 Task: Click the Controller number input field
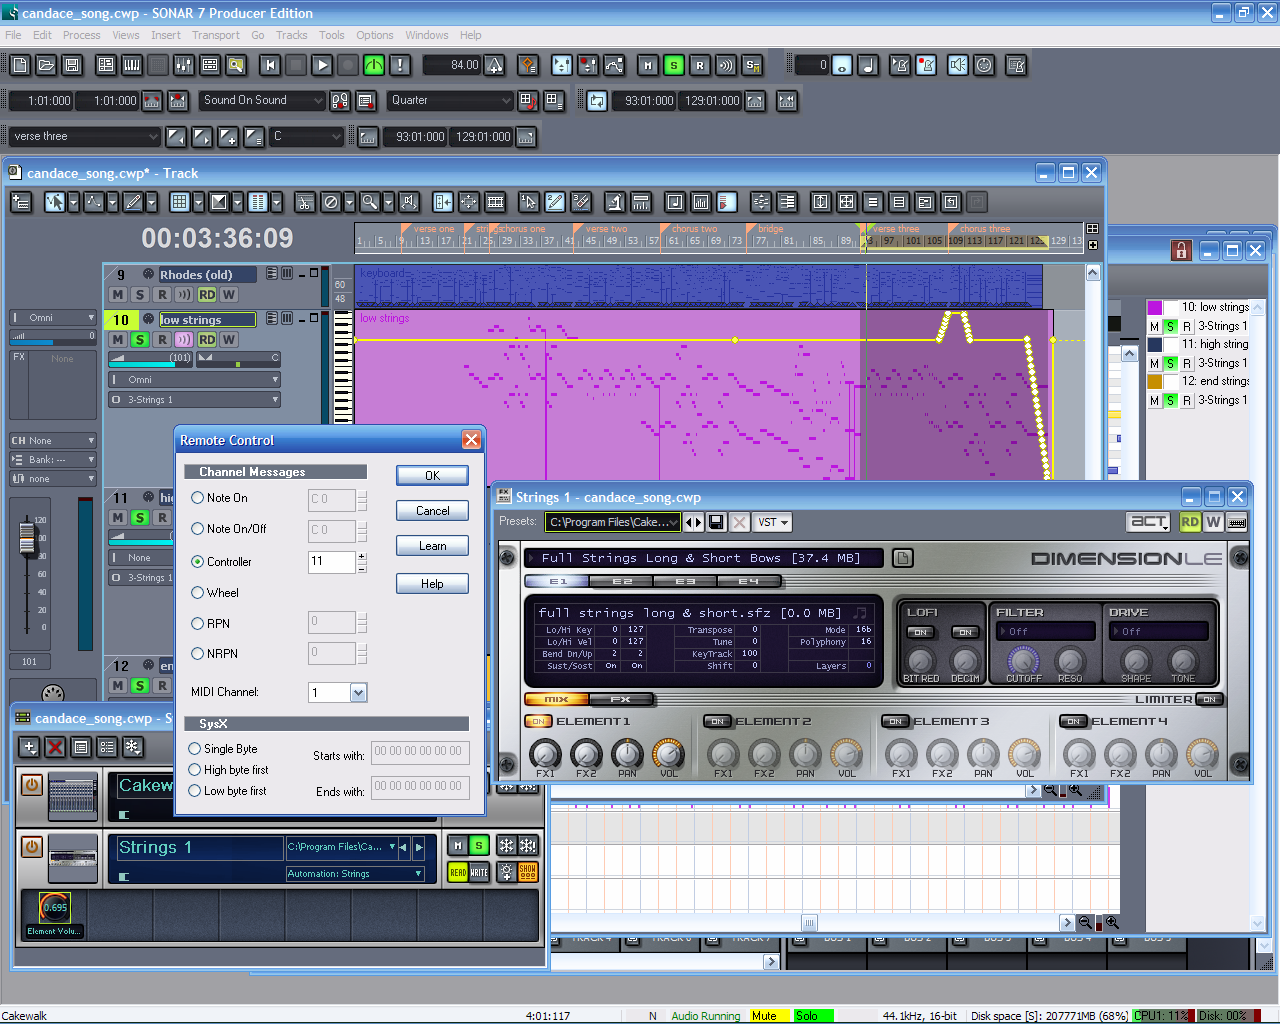[331, 562]
